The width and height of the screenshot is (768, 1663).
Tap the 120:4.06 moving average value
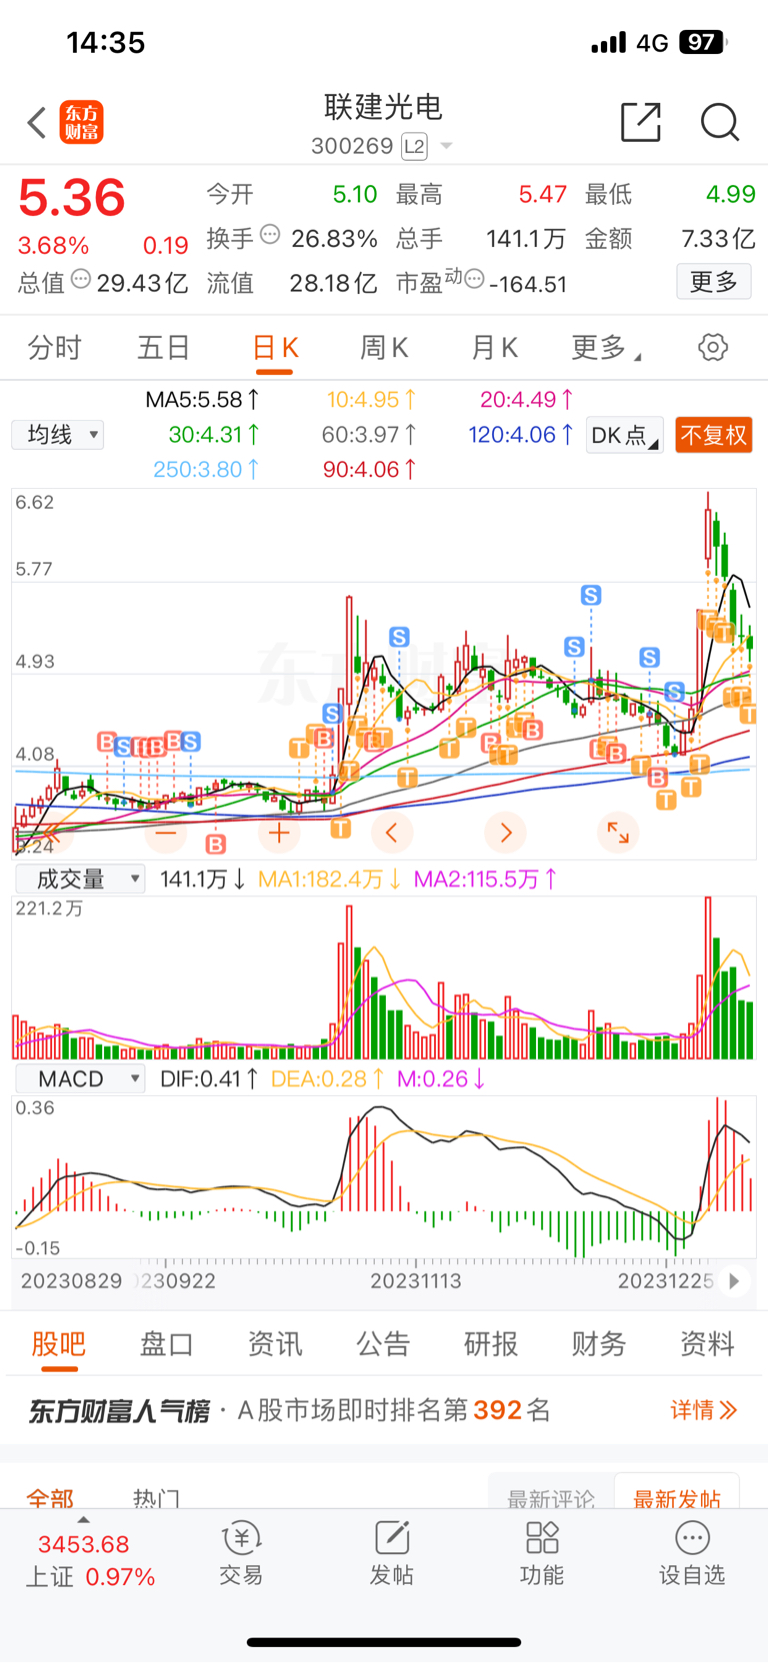(x=521, y=435)
